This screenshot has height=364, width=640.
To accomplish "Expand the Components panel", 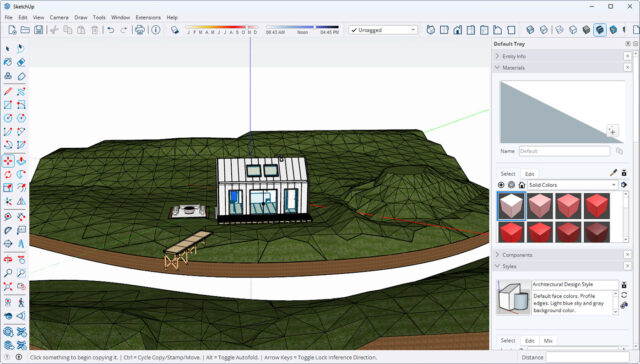I will pyautogui.click(x=498, y=255).
